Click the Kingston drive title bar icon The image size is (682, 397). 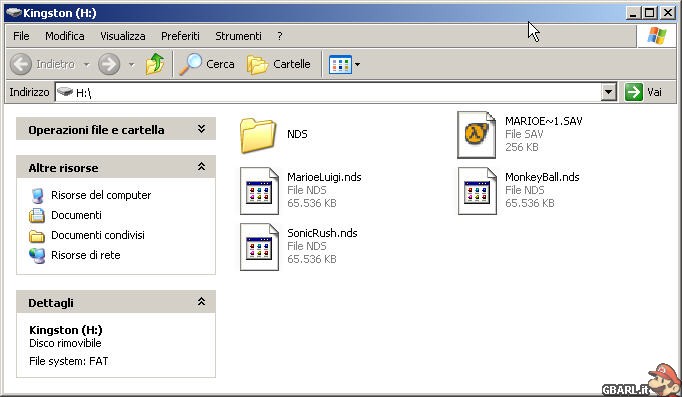pyautogui.click(x=13, y=13)
